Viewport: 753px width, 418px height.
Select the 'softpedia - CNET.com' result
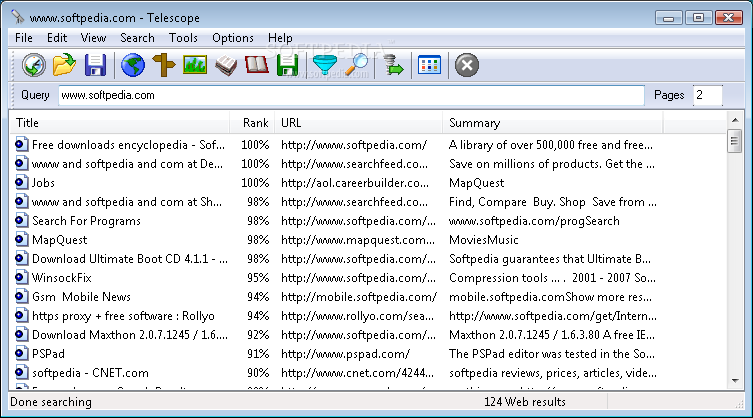(90, 372)
